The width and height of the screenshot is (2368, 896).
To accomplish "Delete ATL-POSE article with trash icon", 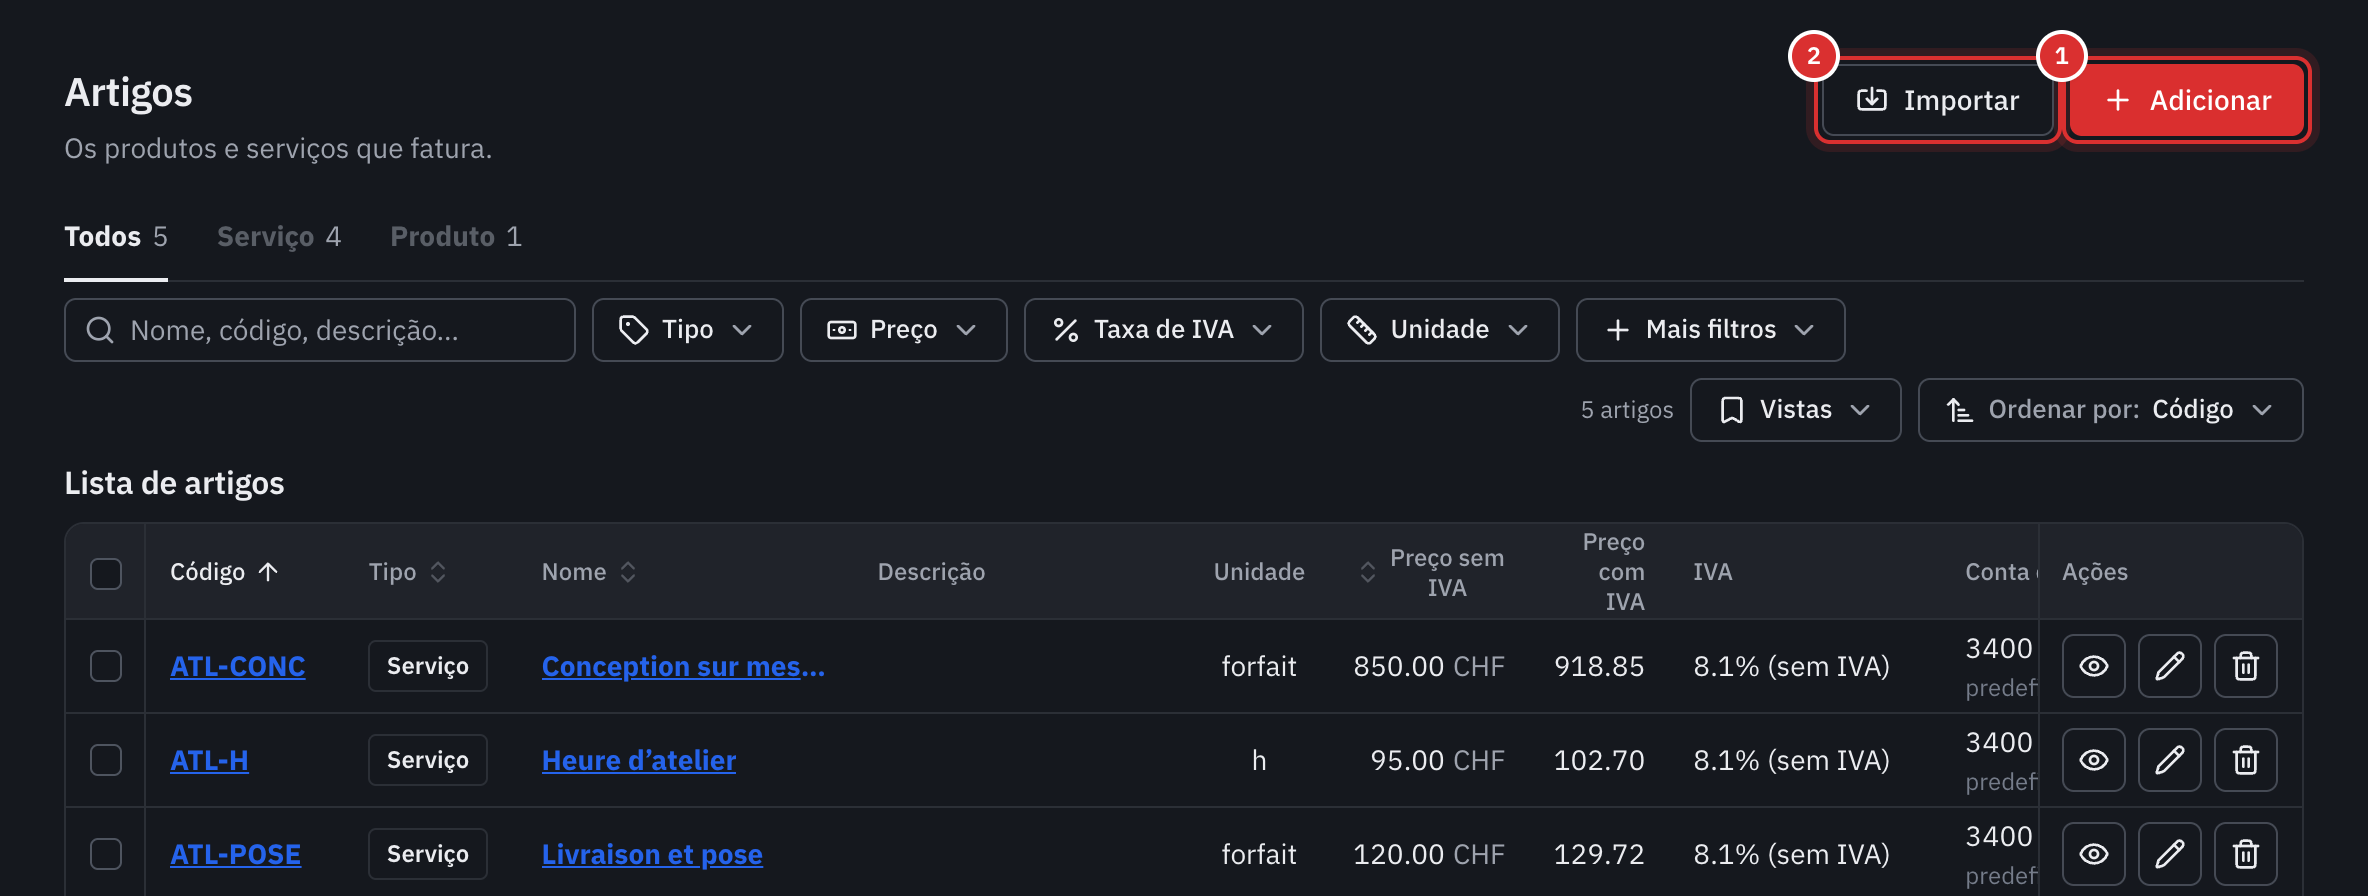I will pyautogui.click(x=2245, y=854).
